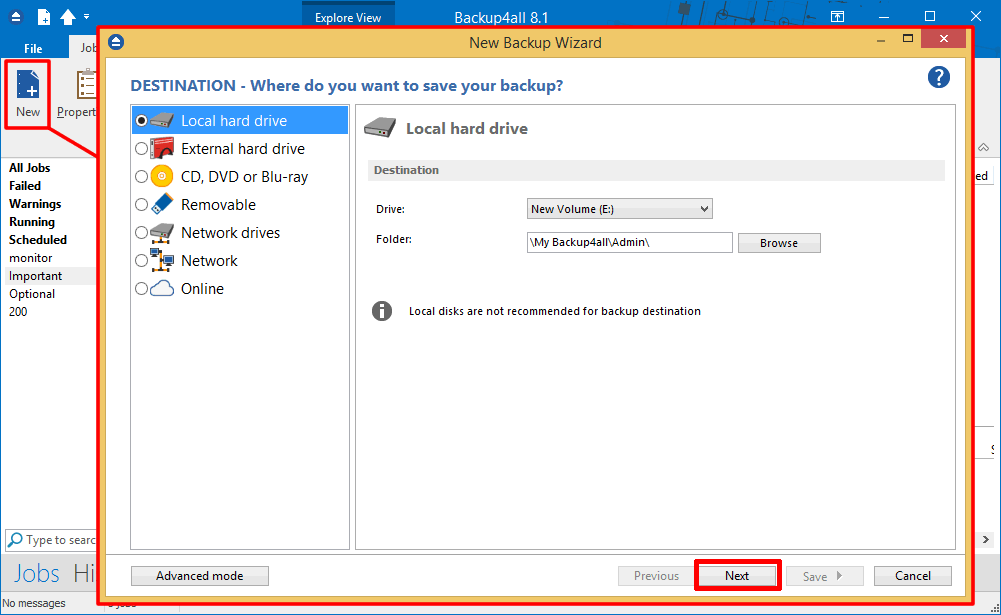Image resolution: width=1001 pixels, height=615 pixels.
Task: Click the Folder path input field
Action: point(629,242)
